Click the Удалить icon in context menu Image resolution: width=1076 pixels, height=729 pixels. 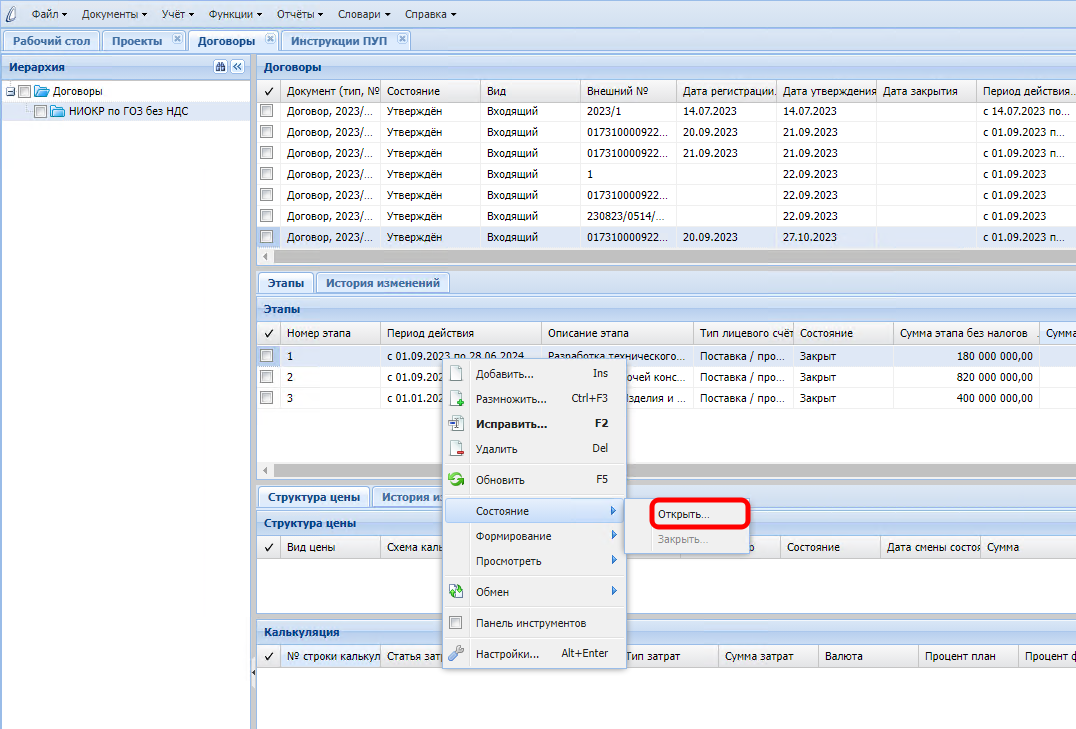456,449
